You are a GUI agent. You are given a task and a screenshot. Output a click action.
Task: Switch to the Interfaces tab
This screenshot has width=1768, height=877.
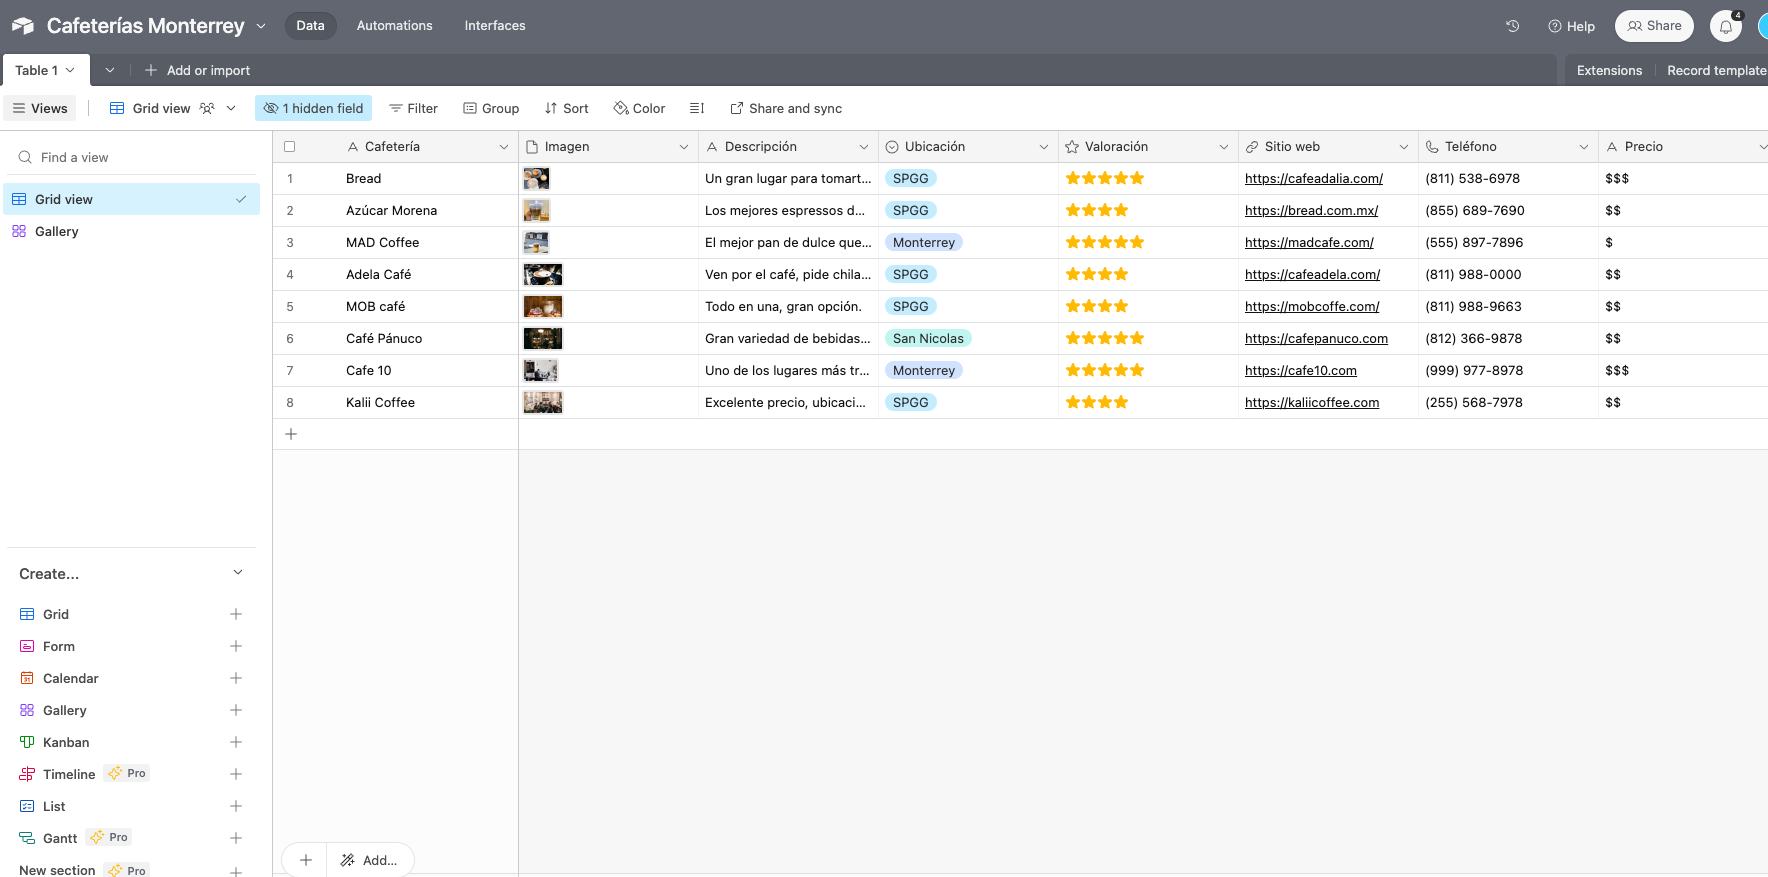[x=494, y=26]
